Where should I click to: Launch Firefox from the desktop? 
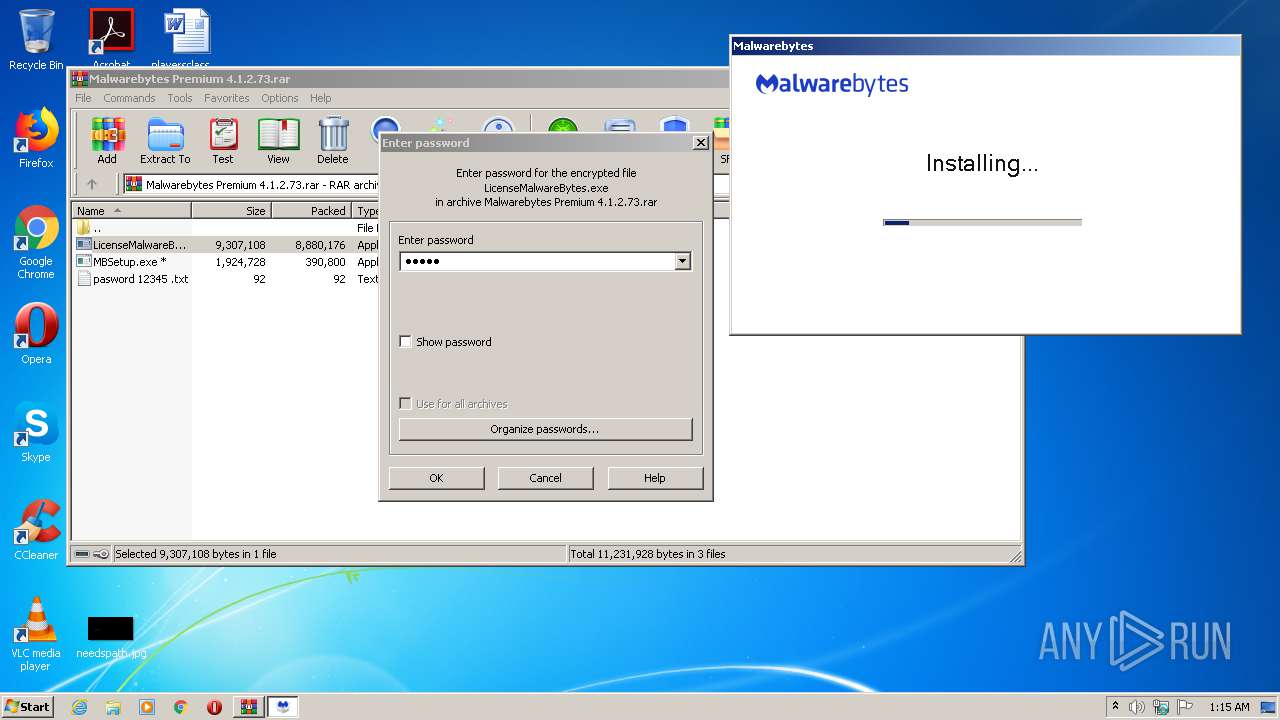click(x=36, y=138)
